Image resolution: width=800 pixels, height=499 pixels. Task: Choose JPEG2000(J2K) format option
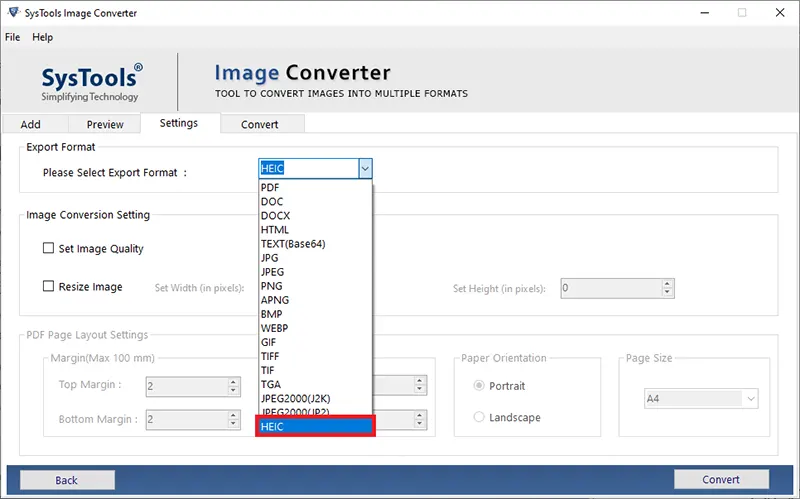coord(315,398)
